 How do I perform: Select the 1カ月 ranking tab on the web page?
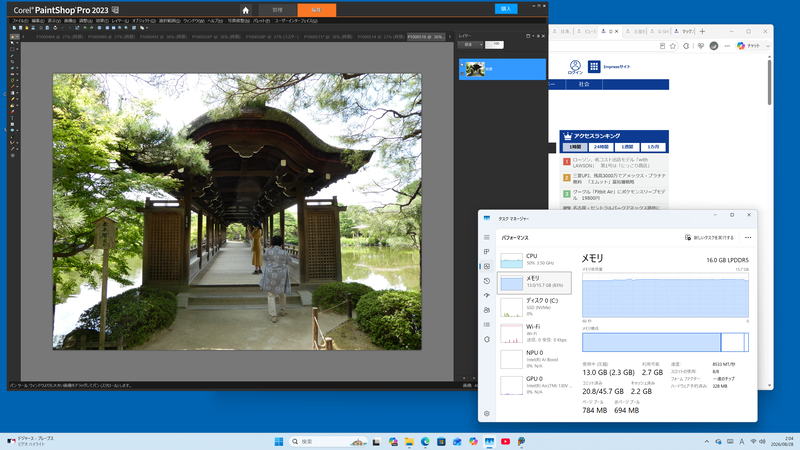point(653,147)
